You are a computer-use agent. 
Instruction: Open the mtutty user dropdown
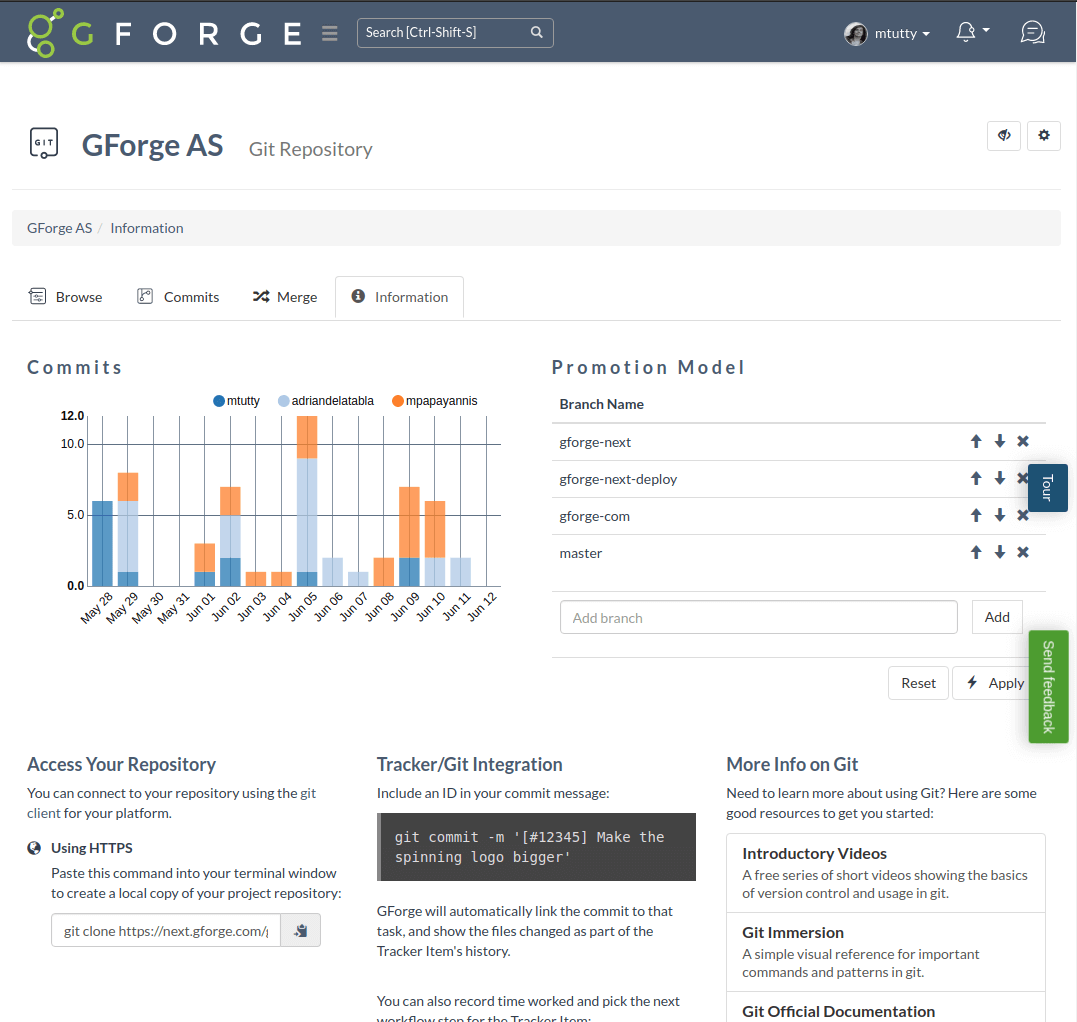[x=887, y=33]
